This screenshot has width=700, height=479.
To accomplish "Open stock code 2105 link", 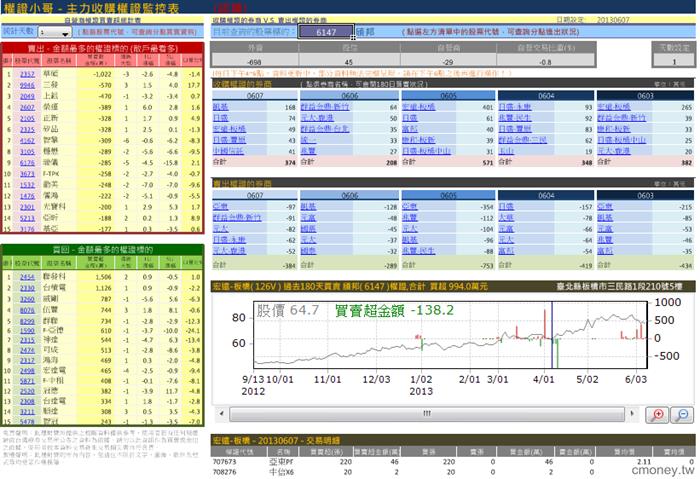I will click(27, 119).
